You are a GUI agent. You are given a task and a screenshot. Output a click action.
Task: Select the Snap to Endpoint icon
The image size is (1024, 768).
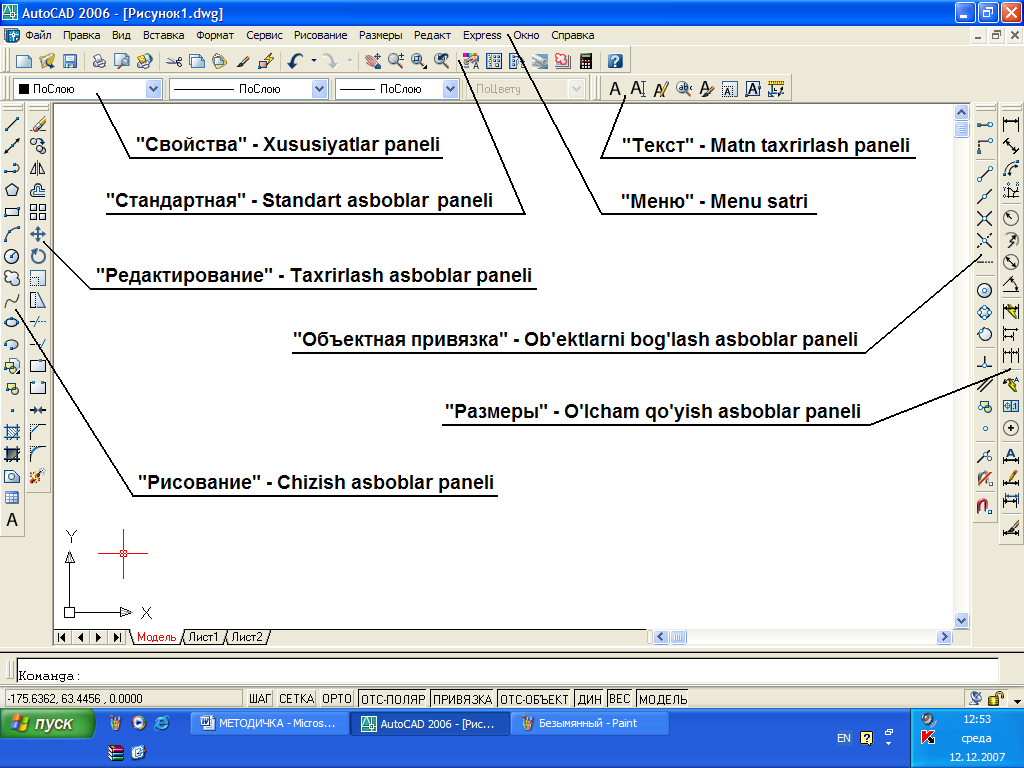click(985, 174)
